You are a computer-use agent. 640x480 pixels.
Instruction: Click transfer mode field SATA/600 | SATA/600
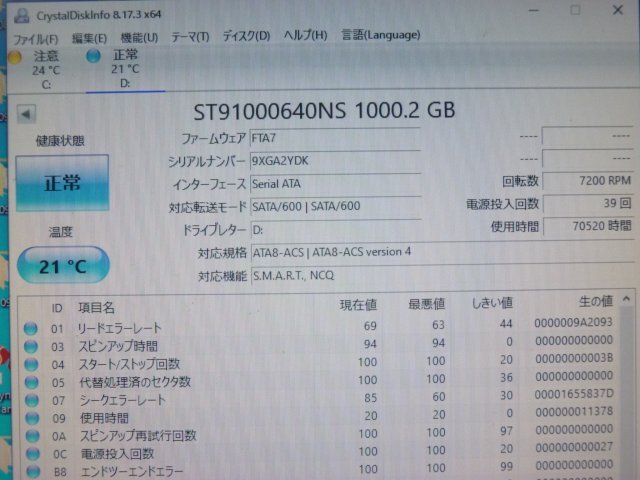click(x=335, y=207)
